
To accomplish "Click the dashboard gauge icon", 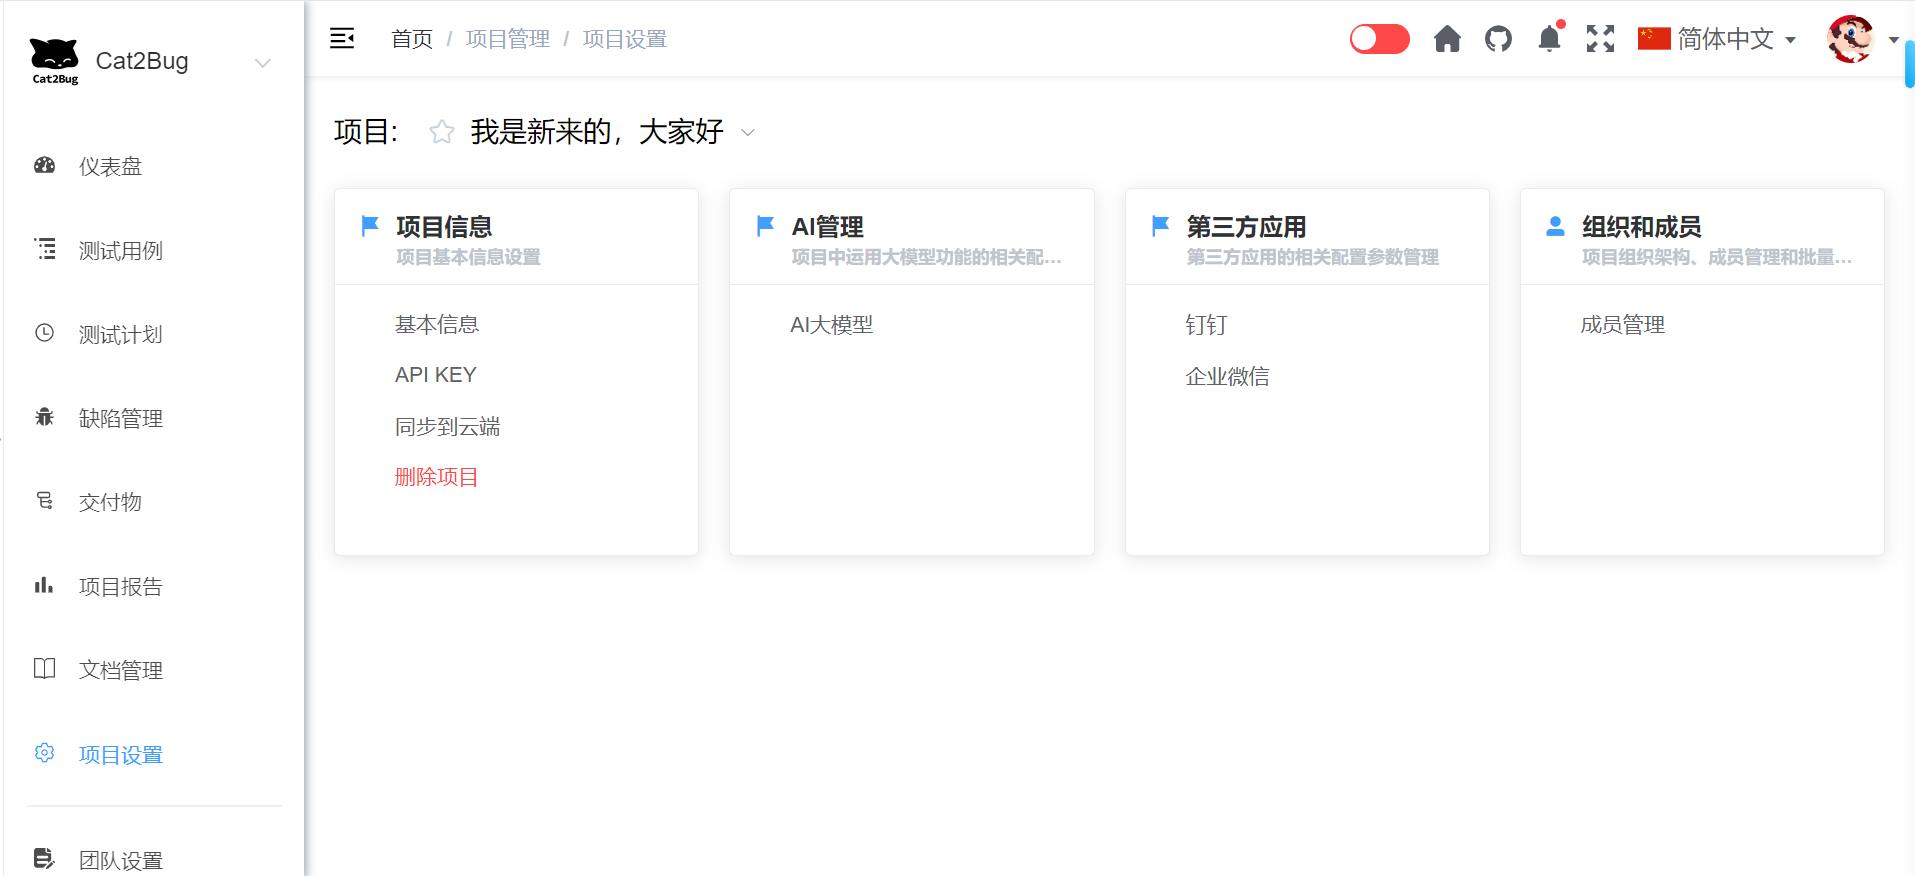I will coord(45,165).
